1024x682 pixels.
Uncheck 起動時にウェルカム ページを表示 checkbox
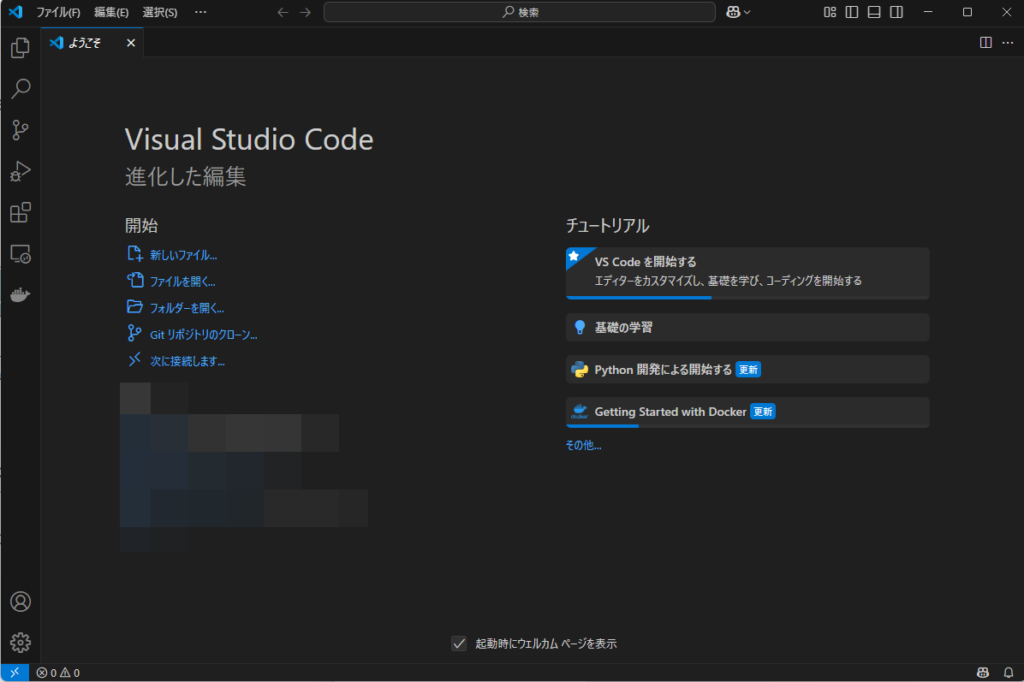coord(459,643)
